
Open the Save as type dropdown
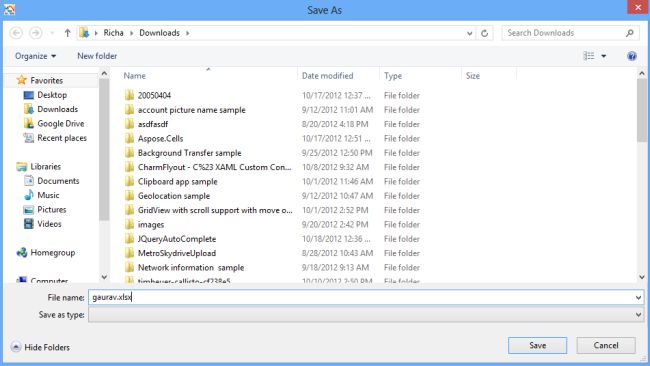[366, 315]
